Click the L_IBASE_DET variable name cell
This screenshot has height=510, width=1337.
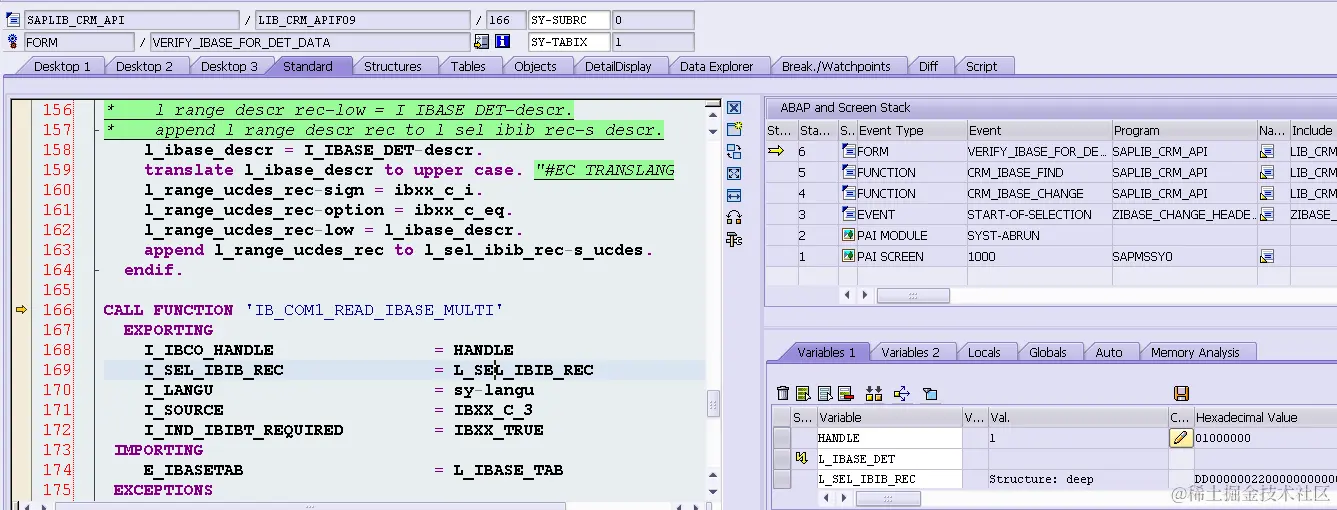coord(889,458)
